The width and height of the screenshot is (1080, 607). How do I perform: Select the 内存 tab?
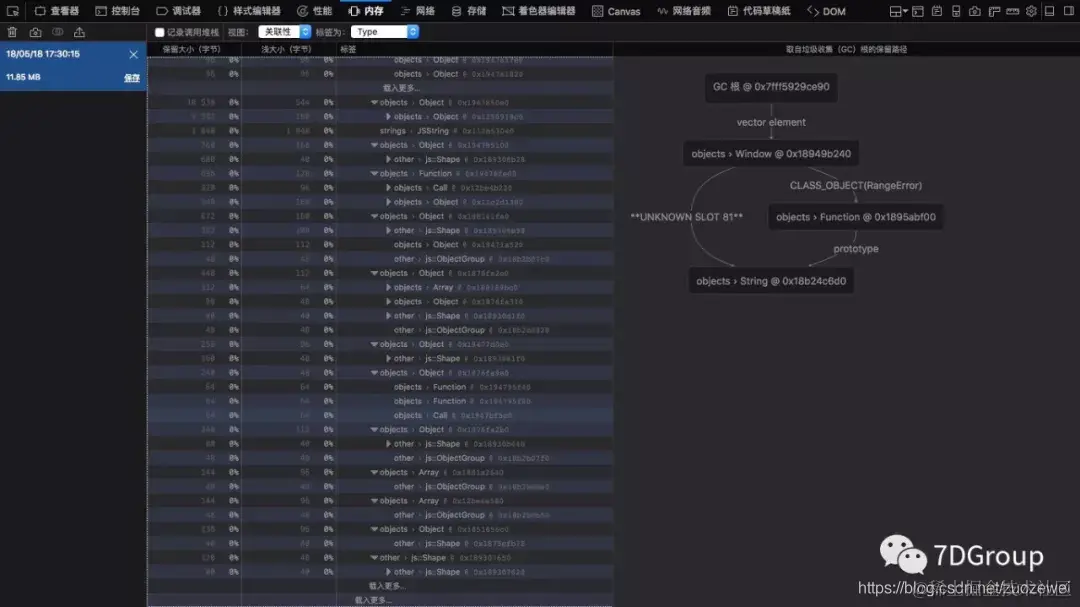(366, 11)
